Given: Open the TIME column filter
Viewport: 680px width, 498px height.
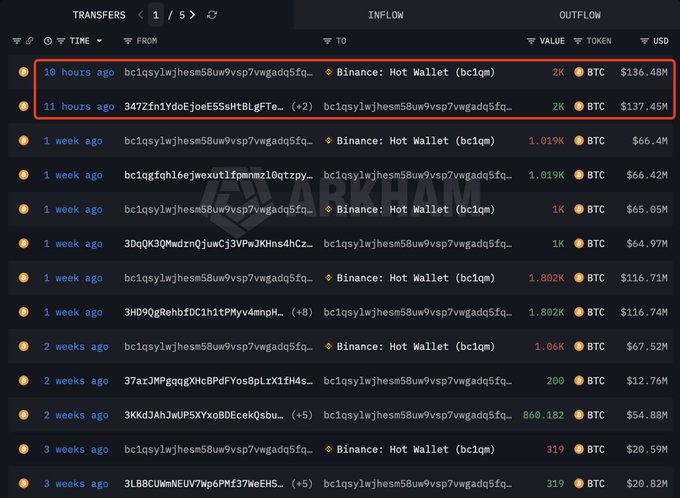Looking at the screenshot, I should (61, 41).
